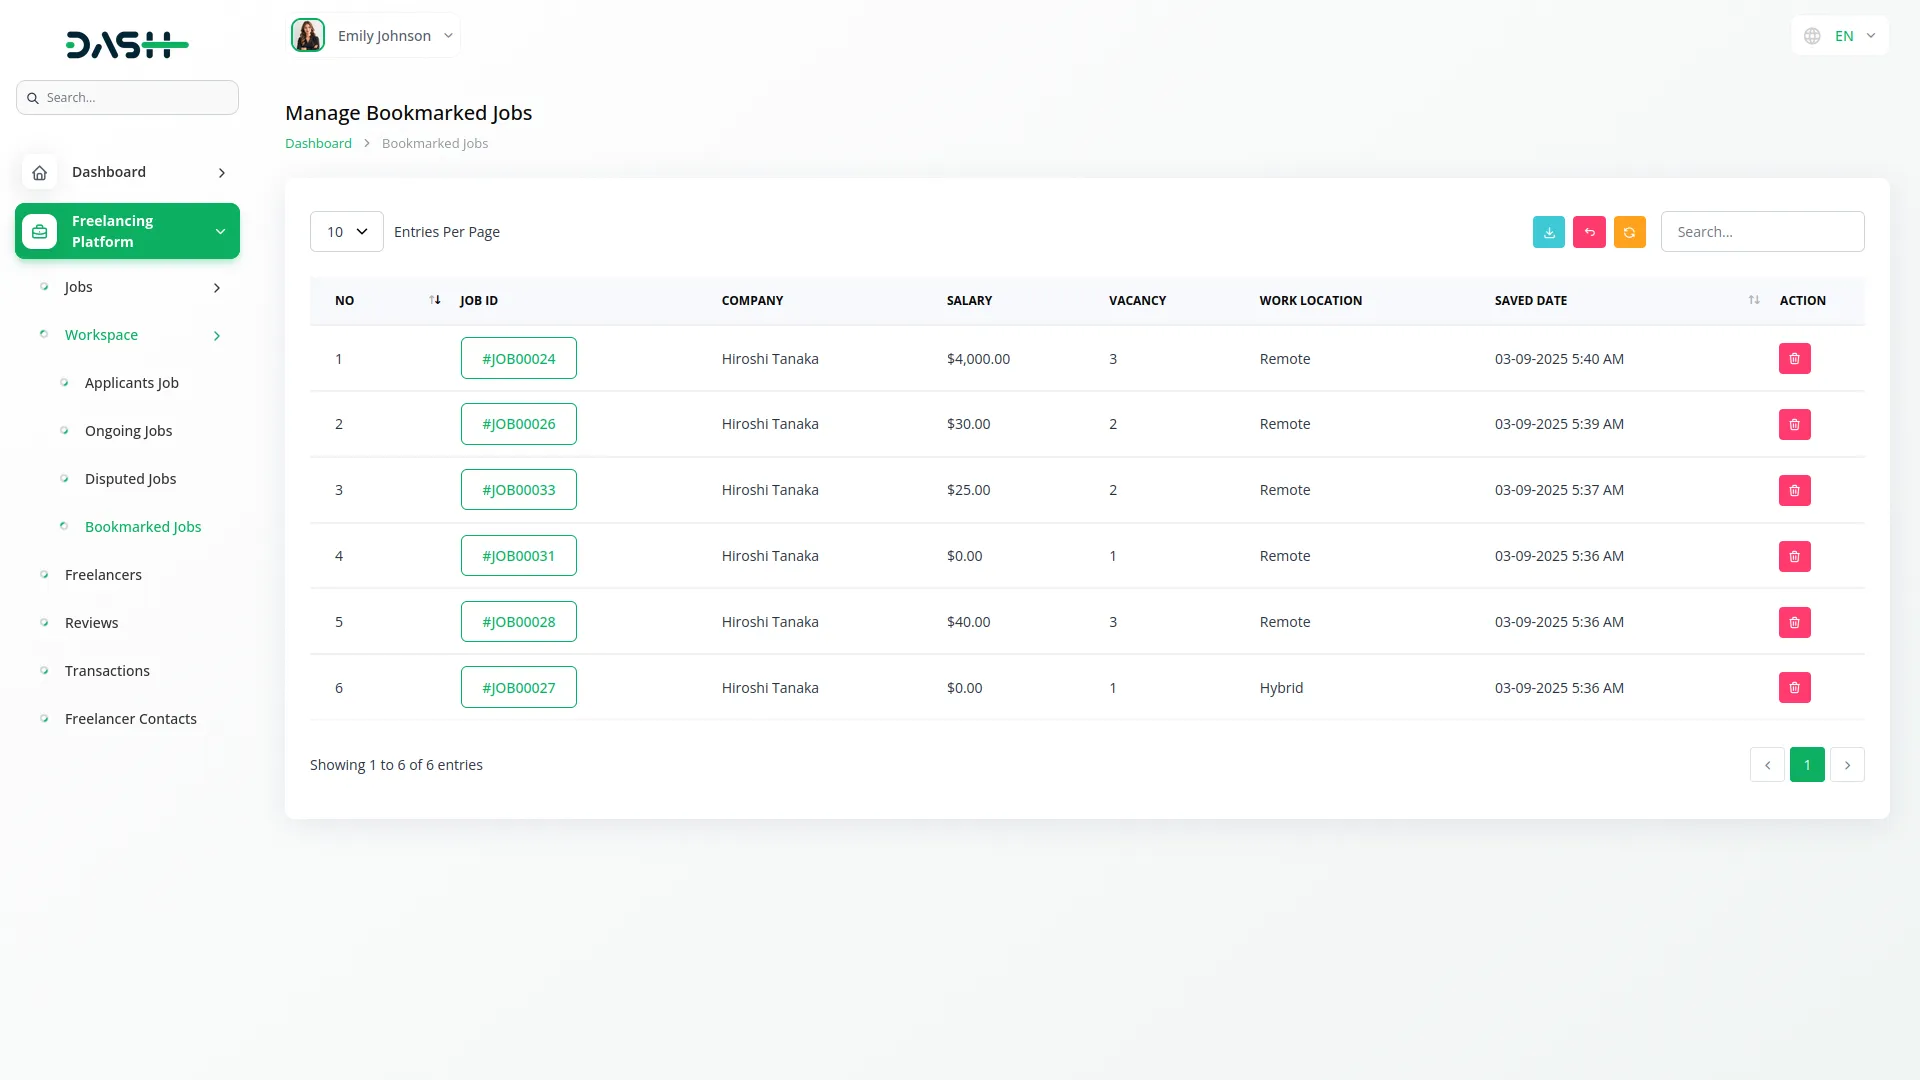
Task: Select page 1 in the pagination control
Action: 1807,764
